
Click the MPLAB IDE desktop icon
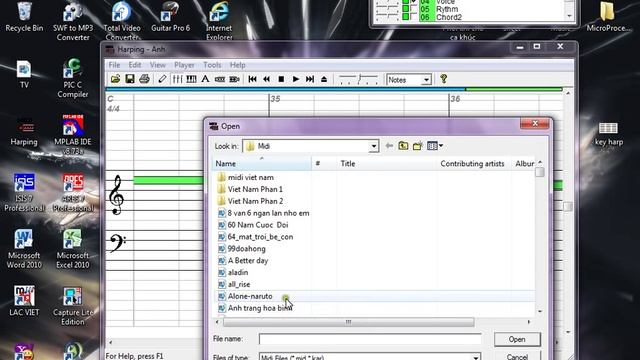(x=73, y=135)
